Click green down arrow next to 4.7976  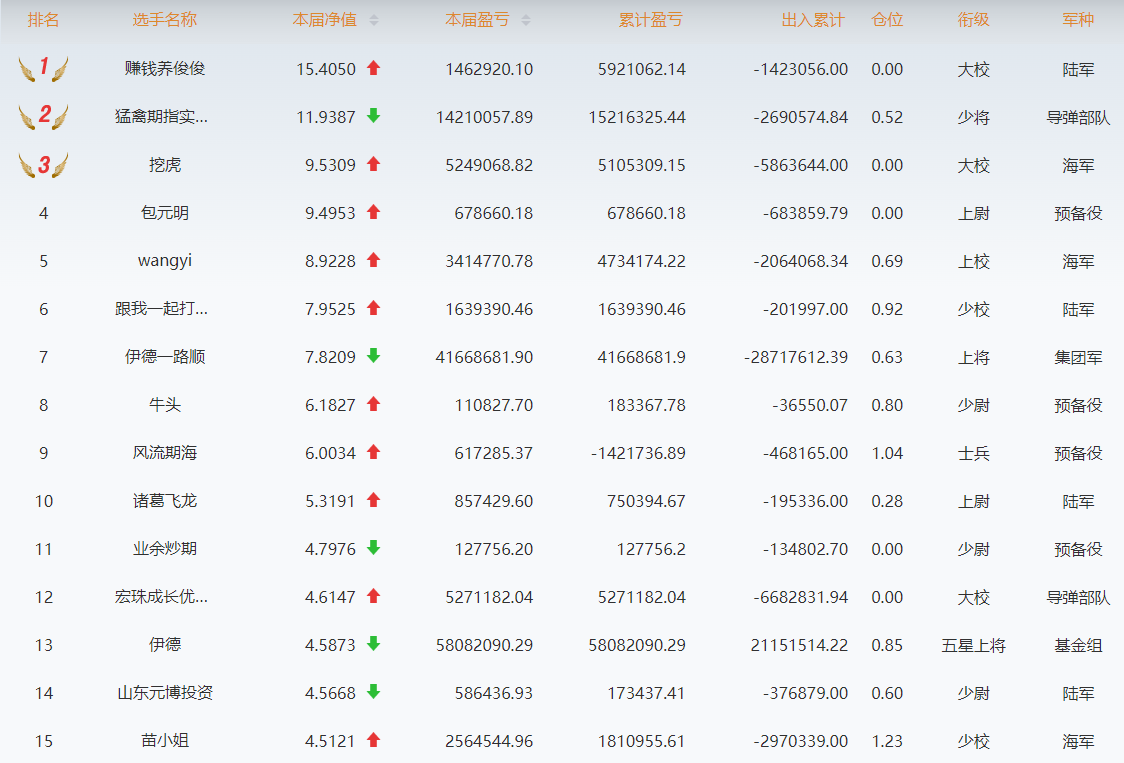(373, 548)
